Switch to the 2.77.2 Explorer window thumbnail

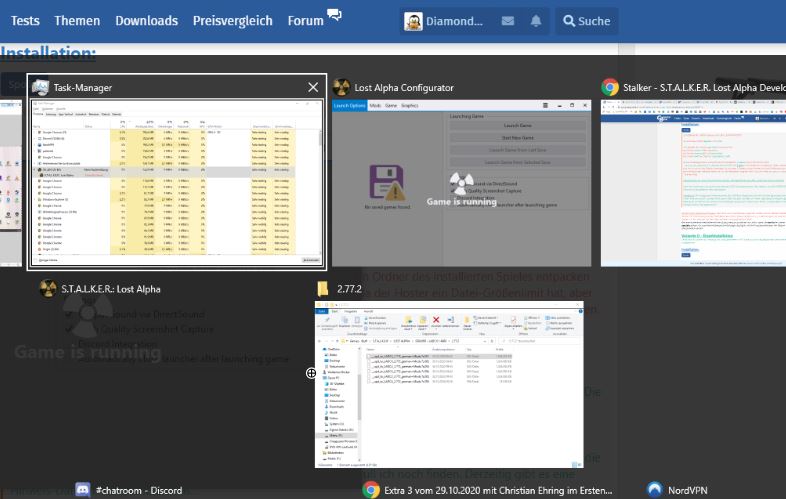point(449,385)
